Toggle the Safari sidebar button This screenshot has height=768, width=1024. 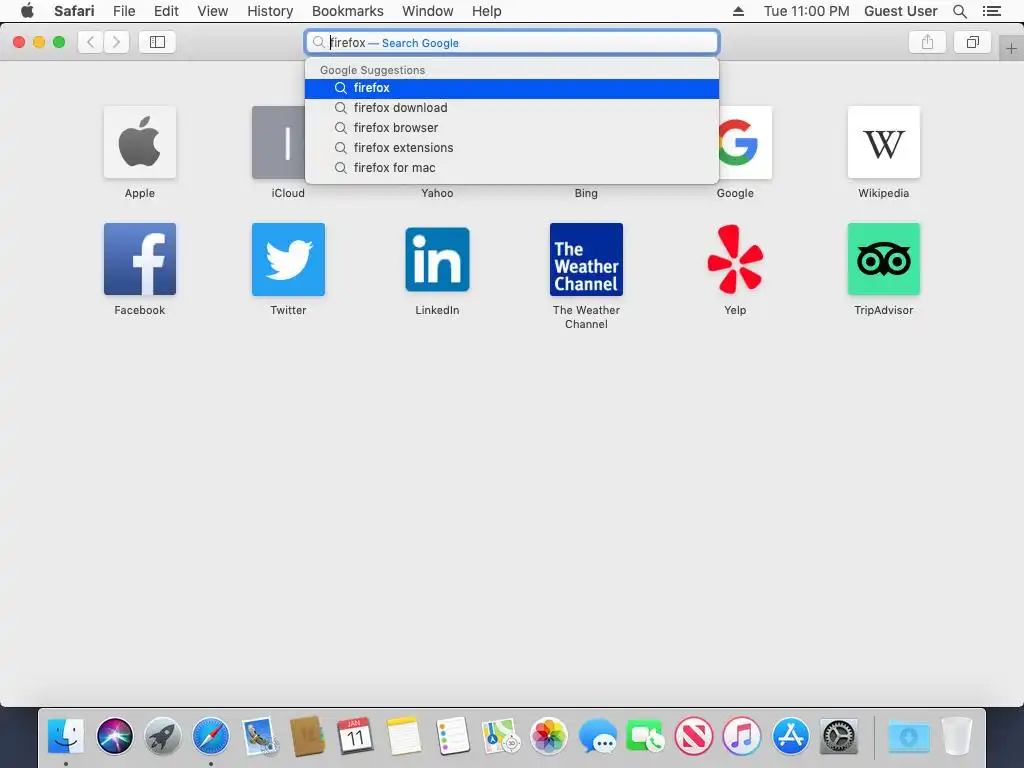click(x=157, y=42)
